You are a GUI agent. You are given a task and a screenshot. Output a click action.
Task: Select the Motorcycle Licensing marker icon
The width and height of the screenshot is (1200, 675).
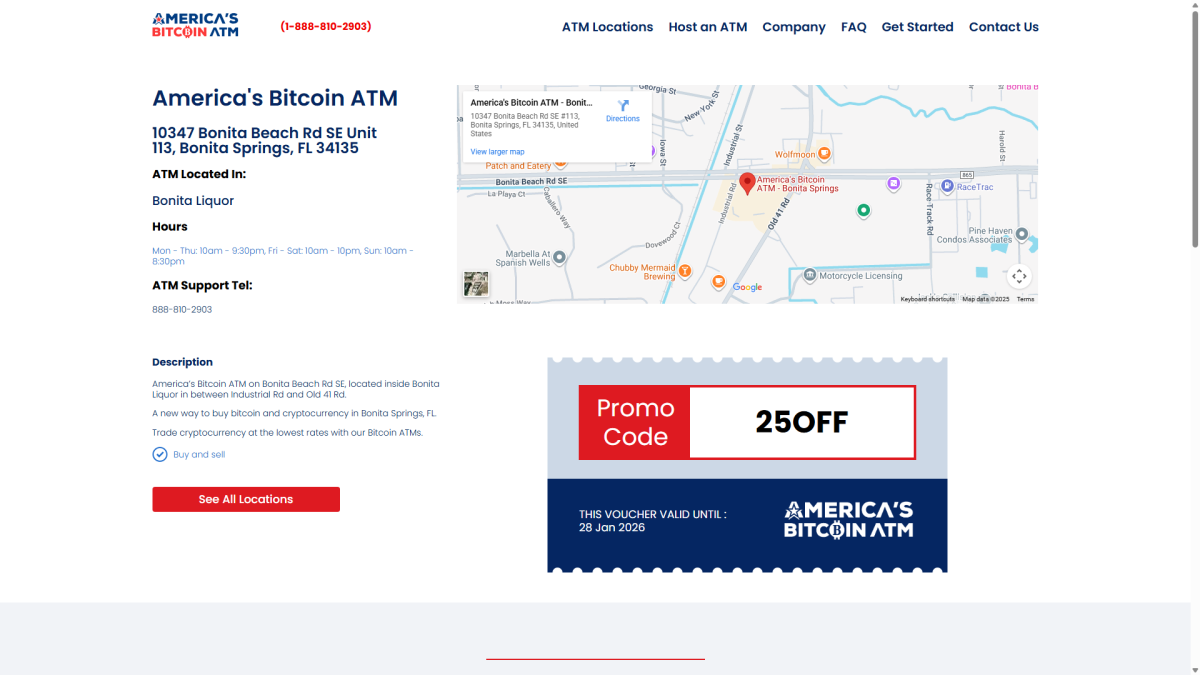(x=810, y=276)
